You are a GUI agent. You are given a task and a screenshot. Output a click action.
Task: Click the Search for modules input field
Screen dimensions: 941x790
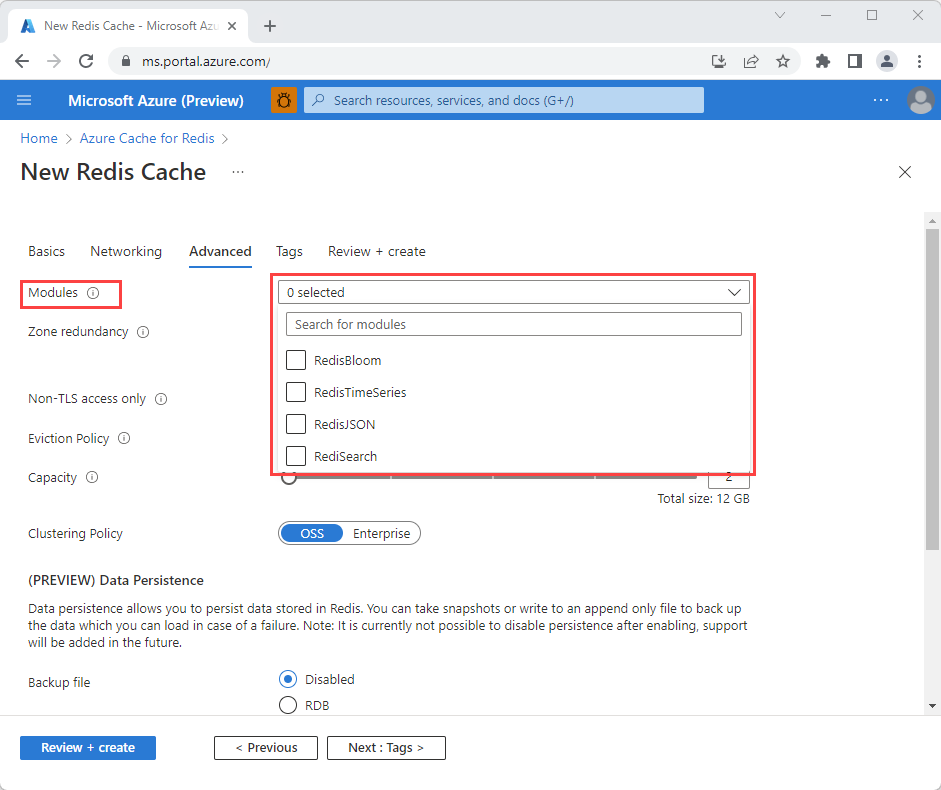coord(513,324)
